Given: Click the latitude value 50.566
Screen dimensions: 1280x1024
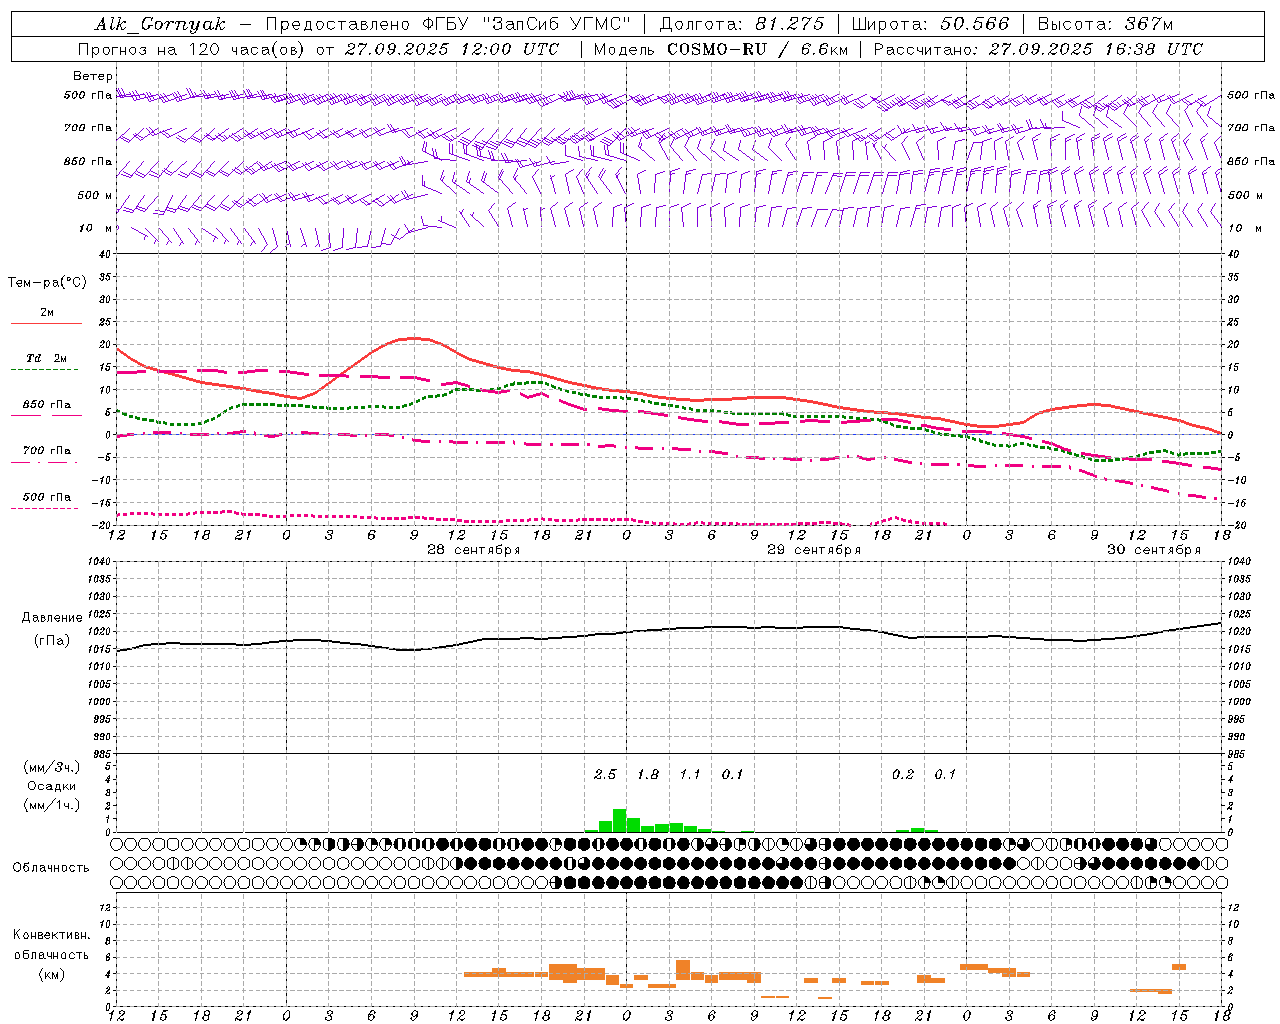Looking at the screenshot, I should click(974, 24).
